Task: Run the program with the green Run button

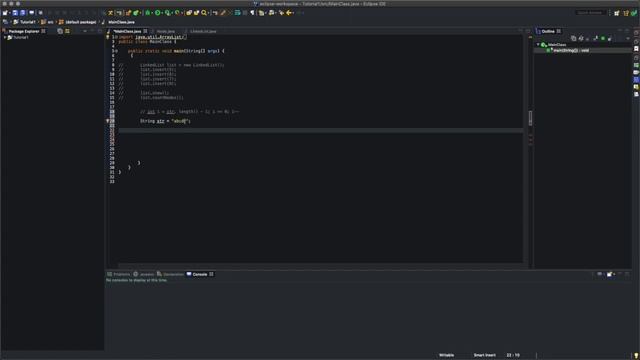Action: 157,13
